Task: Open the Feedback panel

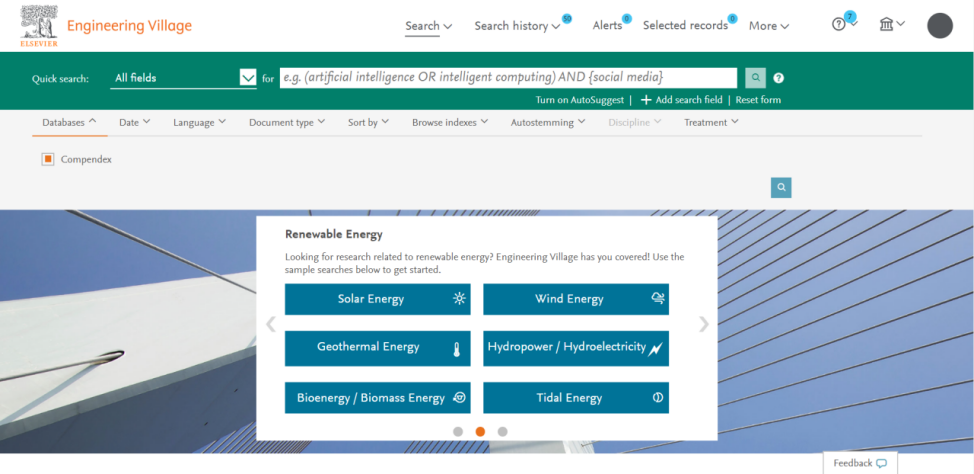Action: tap(860, 463)
